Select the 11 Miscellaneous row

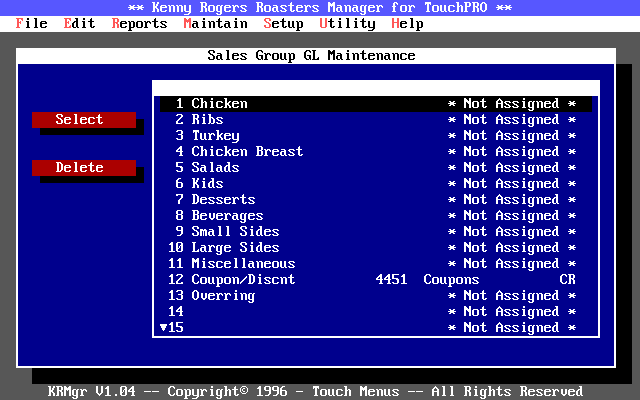pyautogui.click(x=376, y=264)
